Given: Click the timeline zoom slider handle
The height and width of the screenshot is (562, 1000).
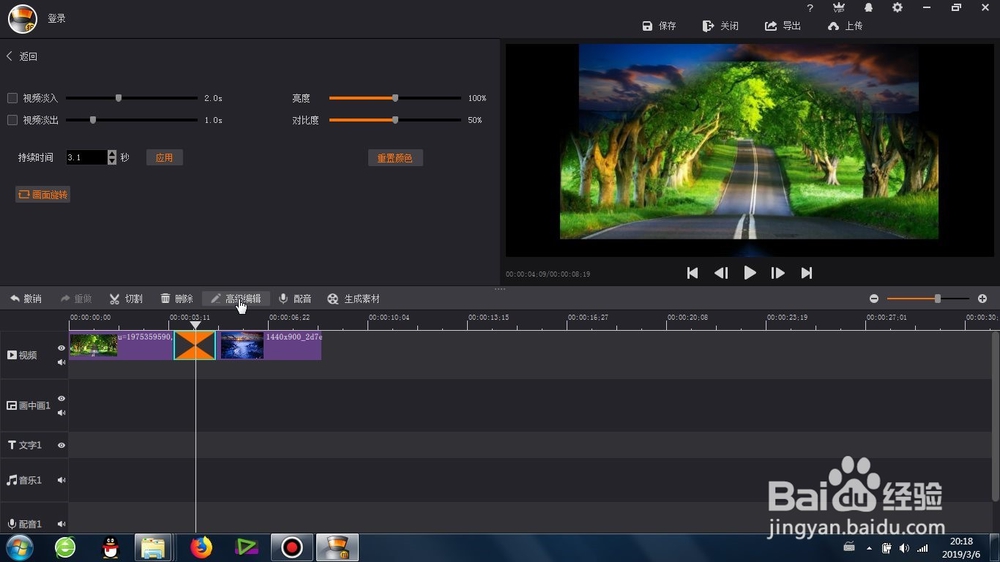Looking at the screenshot, I should tap(938, 299).
